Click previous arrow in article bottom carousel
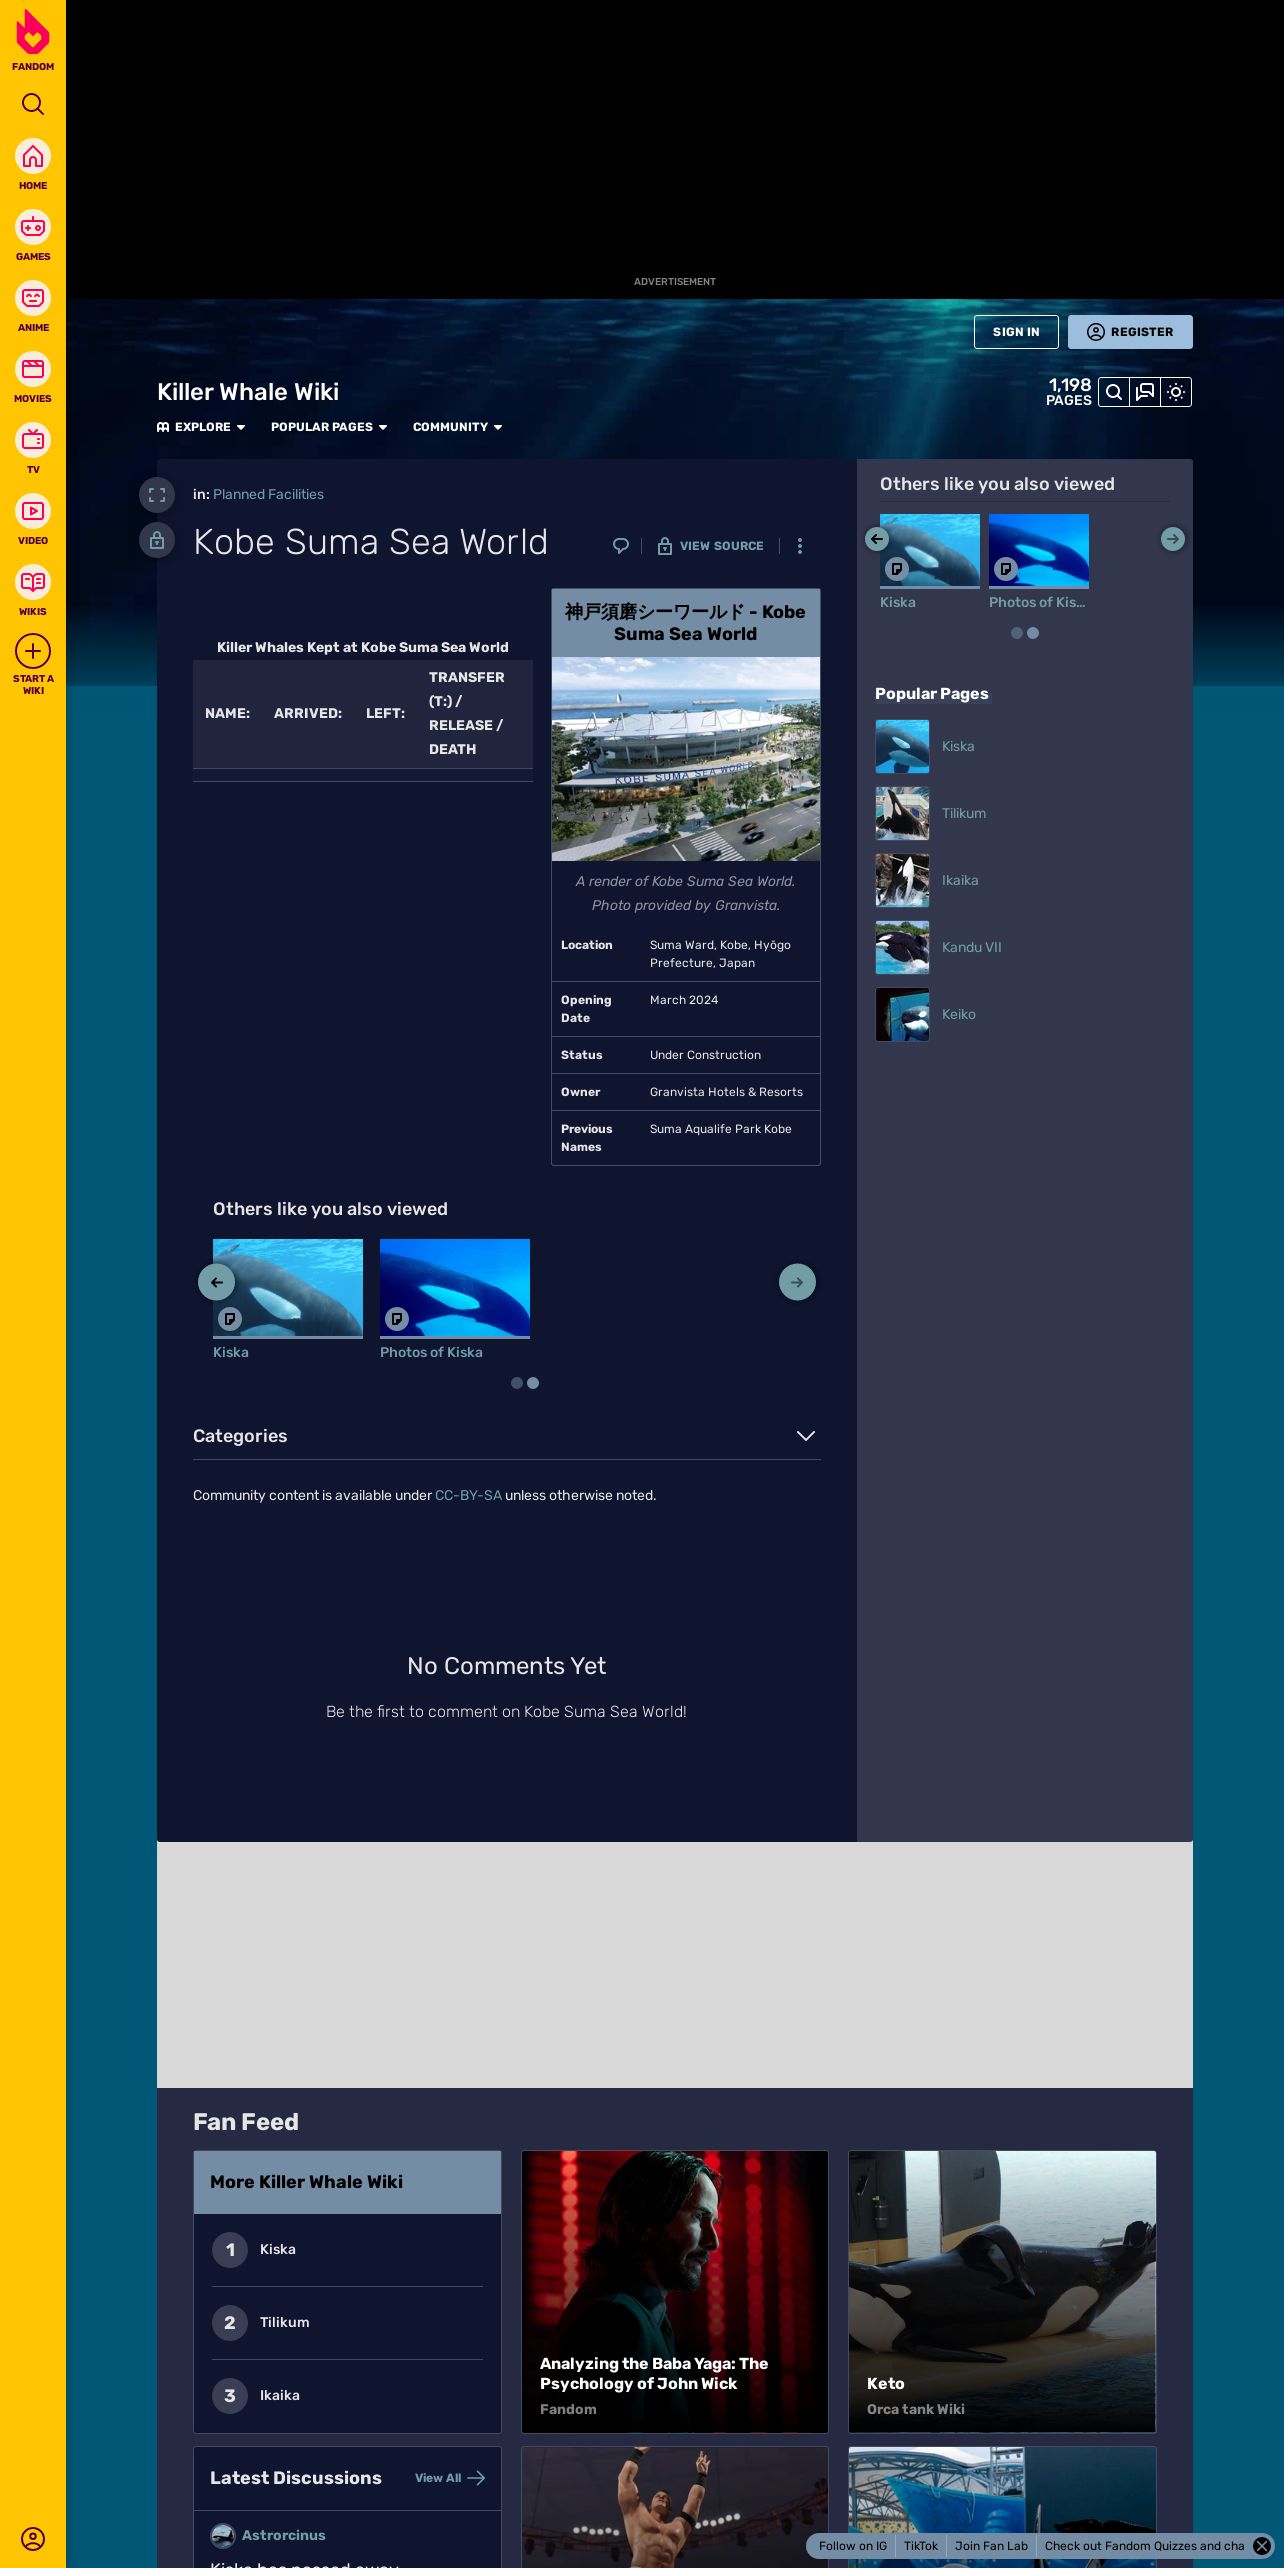 coord(216,1282)
